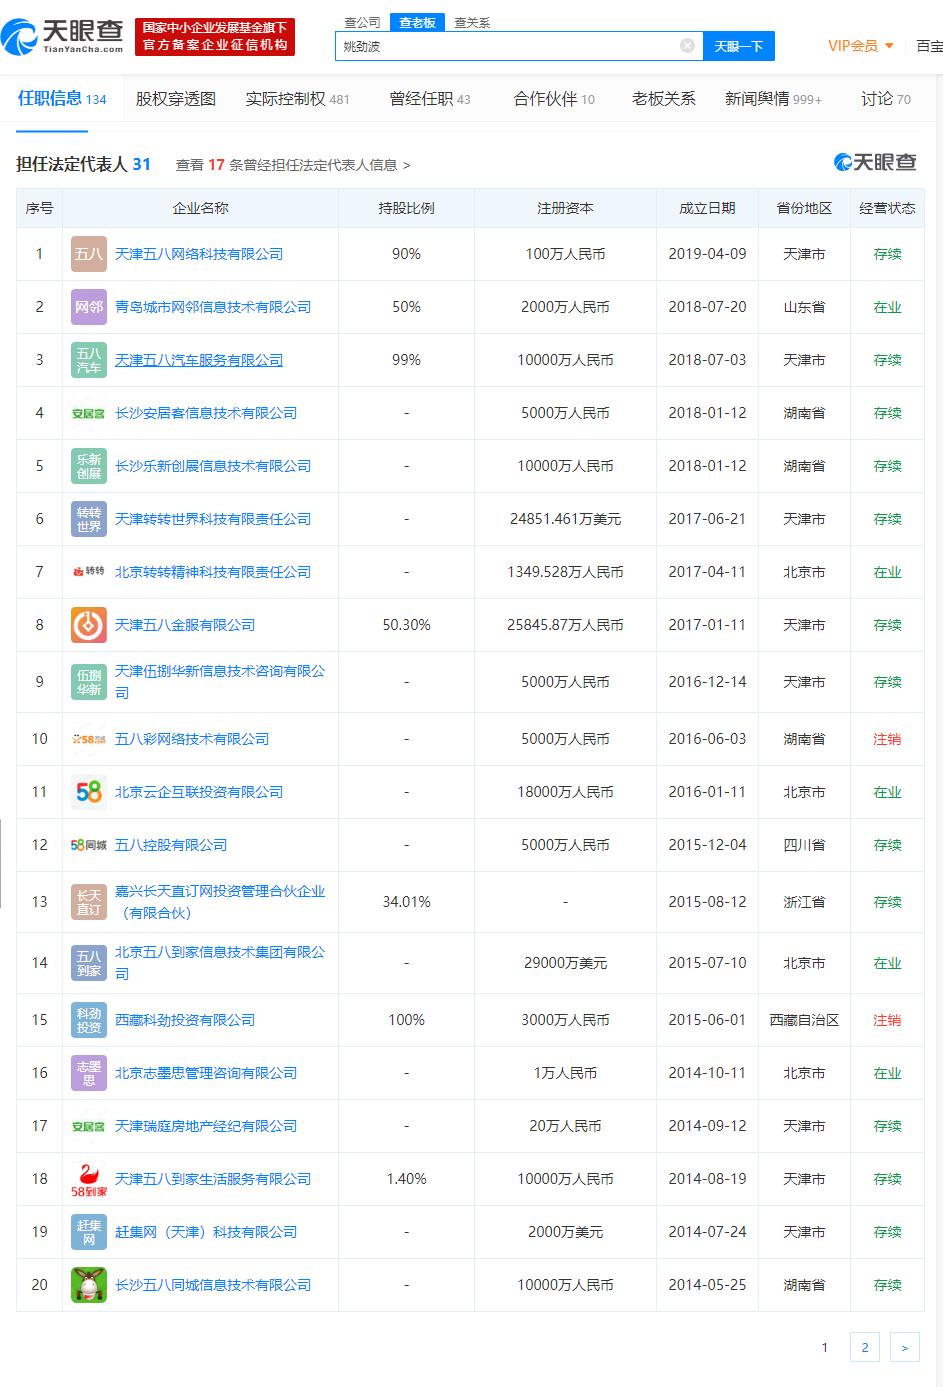The image size is (943, 1387).
Task: Open 安居客 logo in row 4
Action: [89, 413]
